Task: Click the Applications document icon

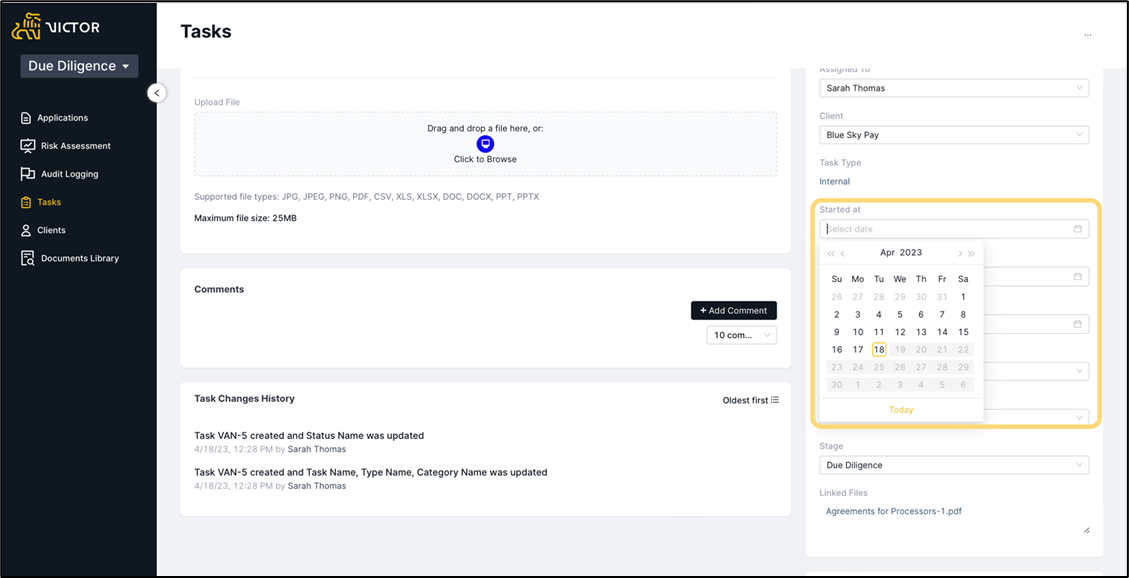Action: tap(26, 118)
